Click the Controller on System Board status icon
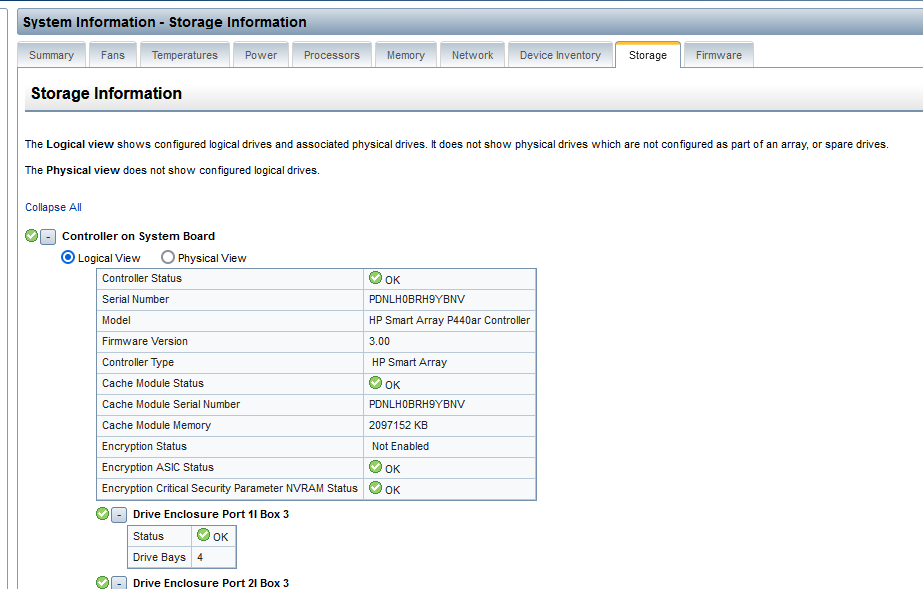This screenshot has height=589, width=923. click(x=32, y=237)
